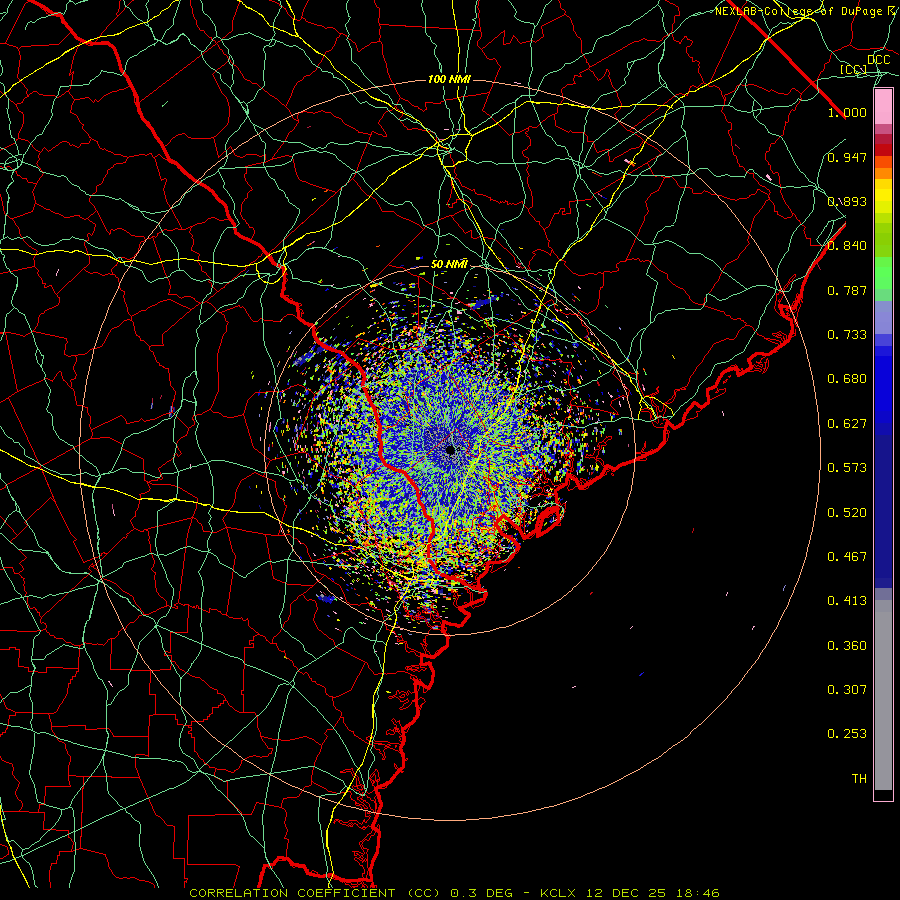The image size is (900, 900).
Task: Click the pink segment atop the color bar
Action: pyautogui.click(x=883, y=107)
